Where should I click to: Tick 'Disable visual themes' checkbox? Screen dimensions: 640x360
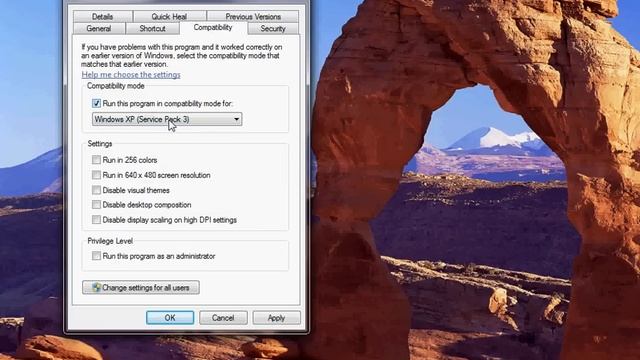point(96,190)
